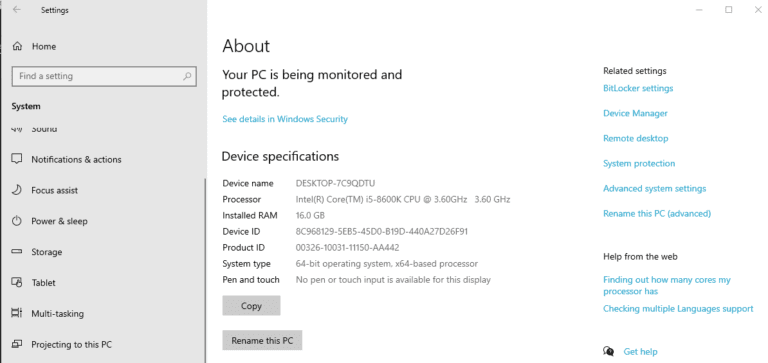The width and height of the screenshot is (768, 363).
Task: Click the 16.0 GB installed RAM value
Action: 310,216
